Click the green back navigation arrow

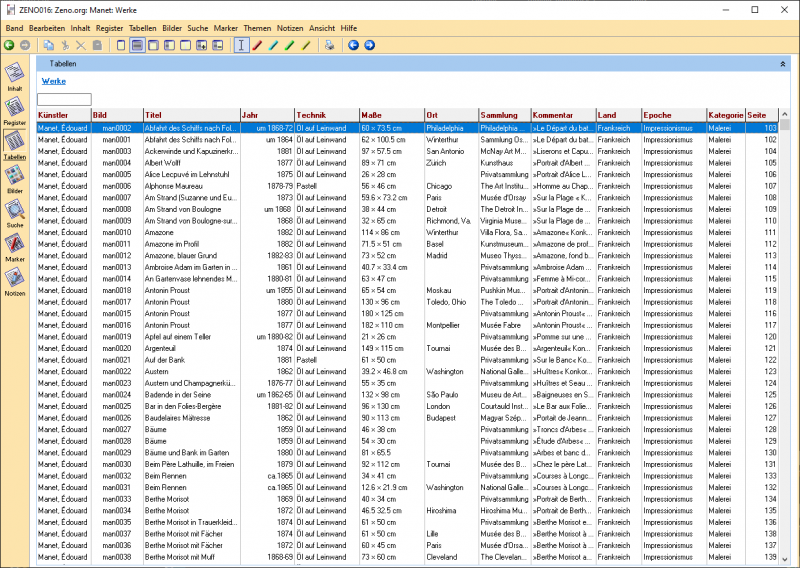click(x=9, y=45)
